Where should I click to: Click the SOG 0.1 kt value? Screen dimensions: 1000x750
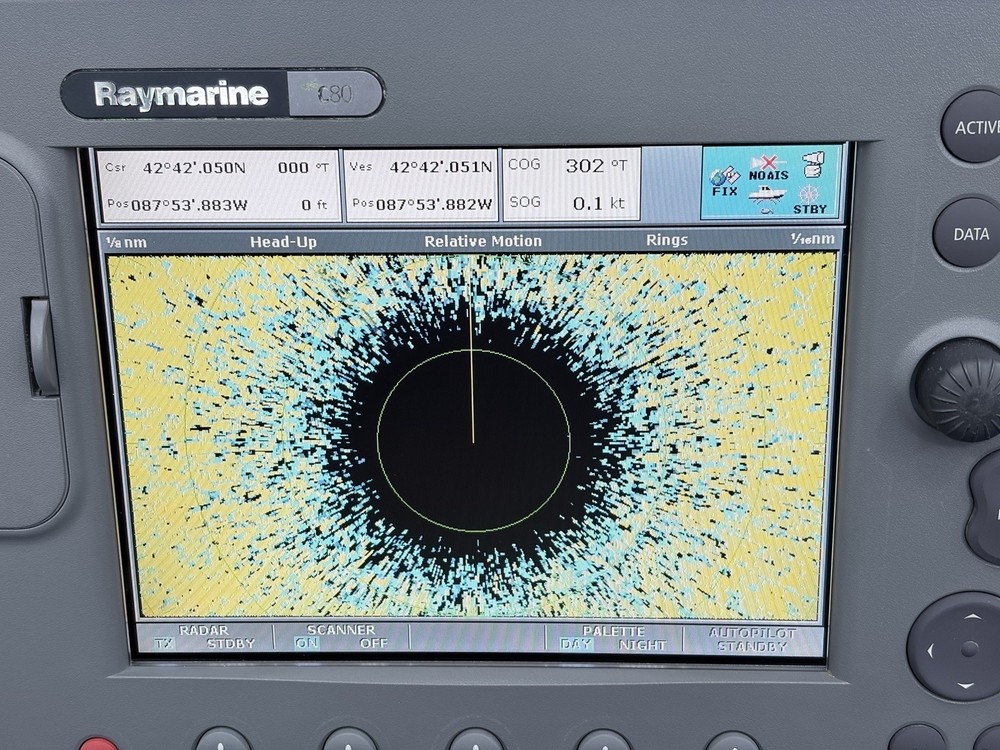(x=599, y=203)
